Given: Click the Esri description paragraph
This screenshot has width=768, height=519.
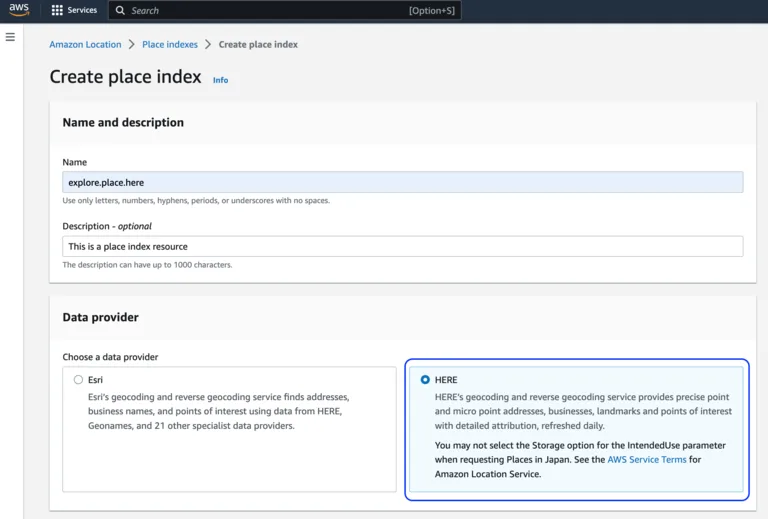Looking at the screenshot, I should pos(218,411).
